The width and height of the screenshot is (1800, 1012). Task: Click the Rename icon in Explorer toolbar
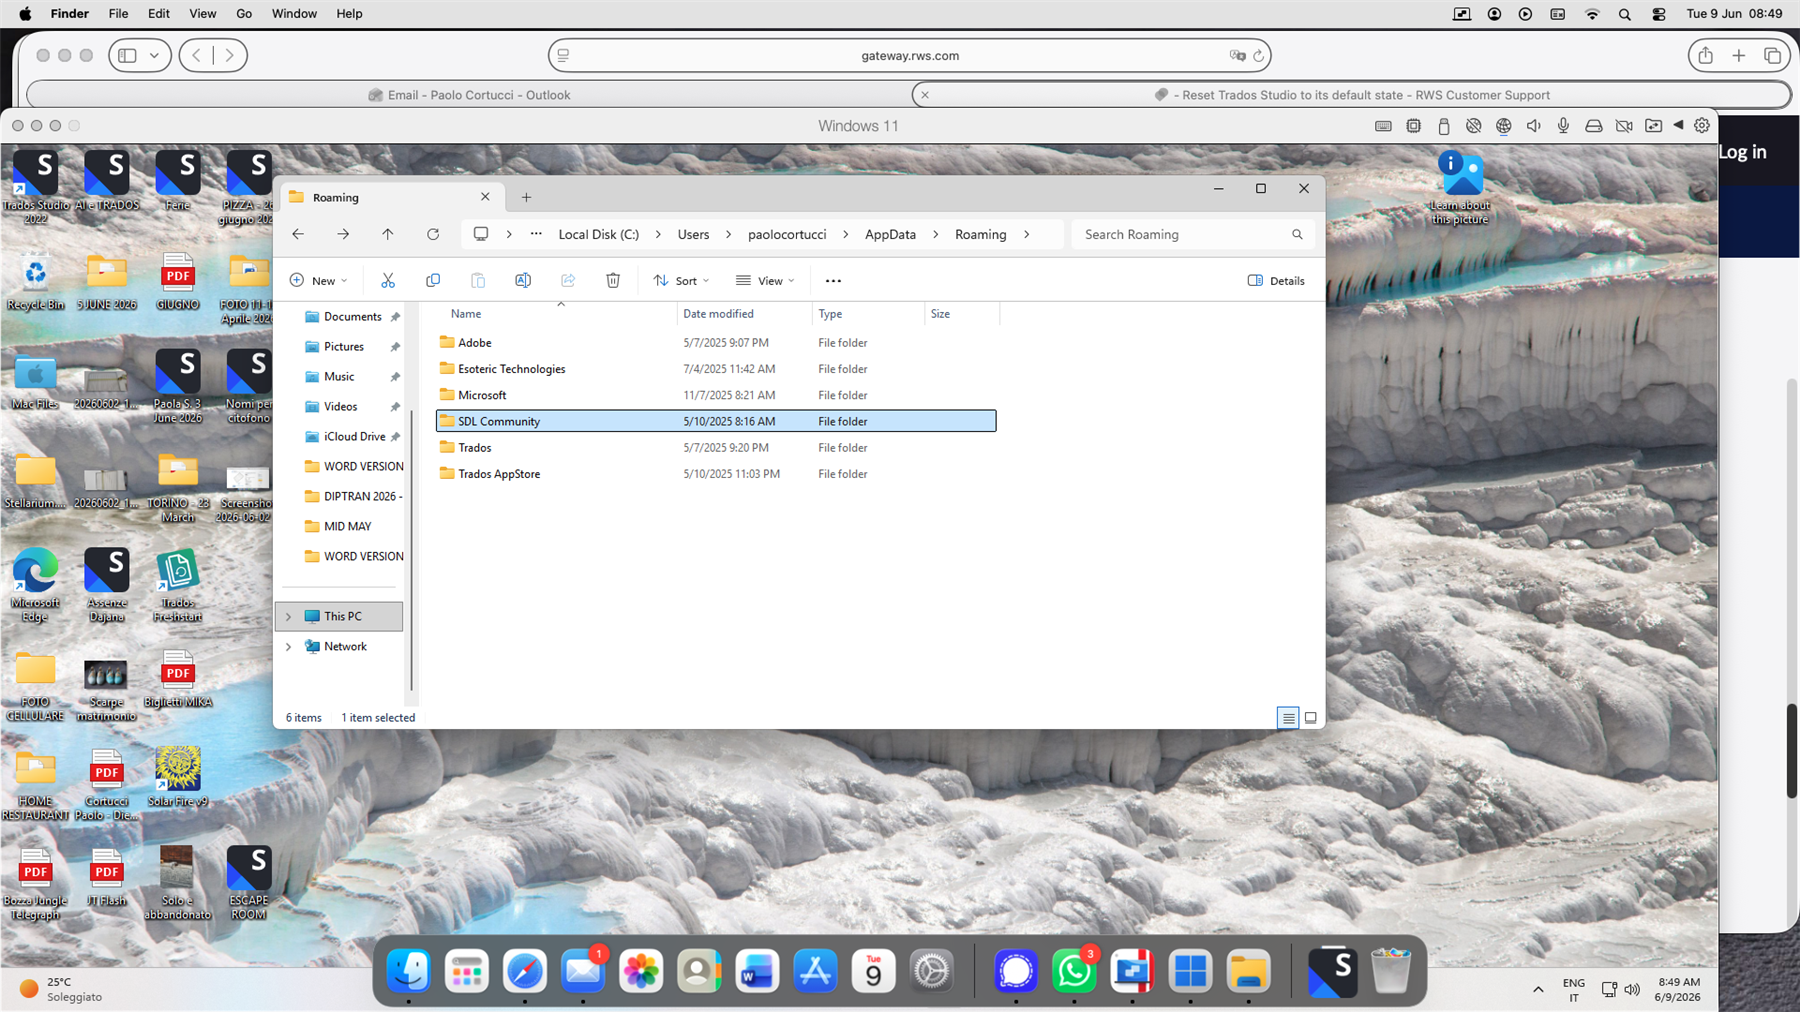click(523, 280)
